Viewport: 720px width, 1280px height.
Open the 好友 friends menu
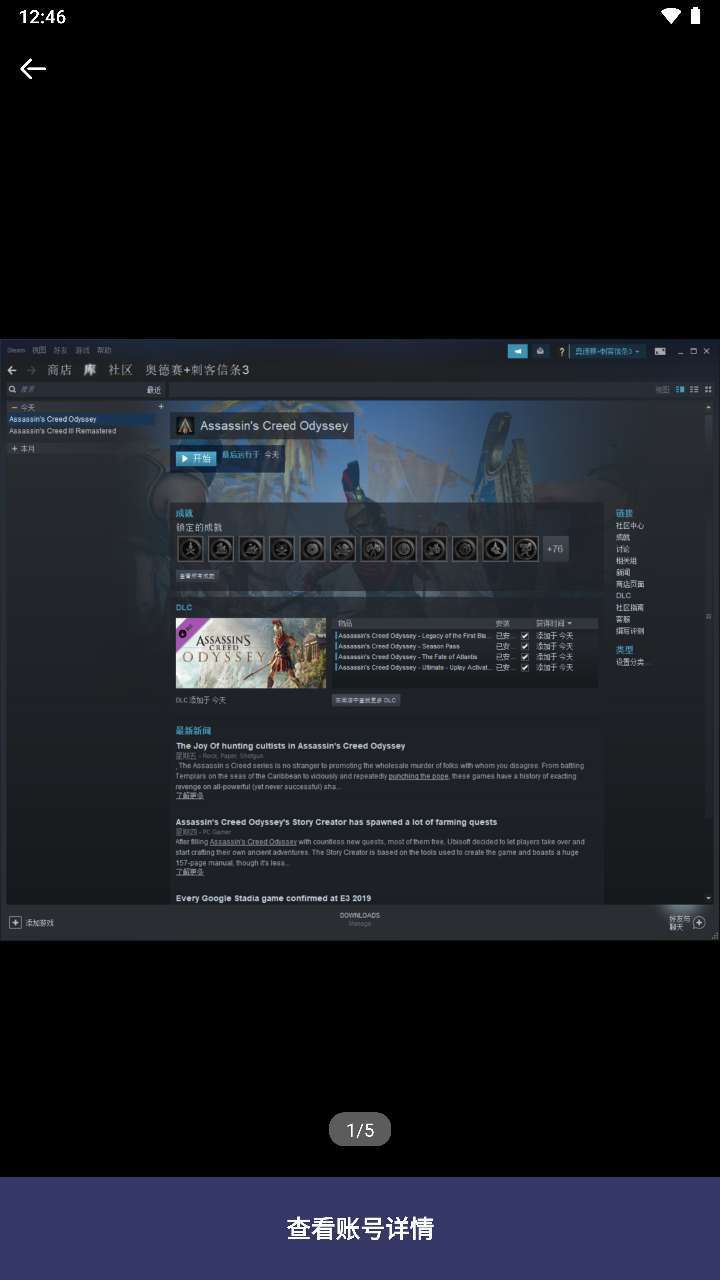(60, 350)
